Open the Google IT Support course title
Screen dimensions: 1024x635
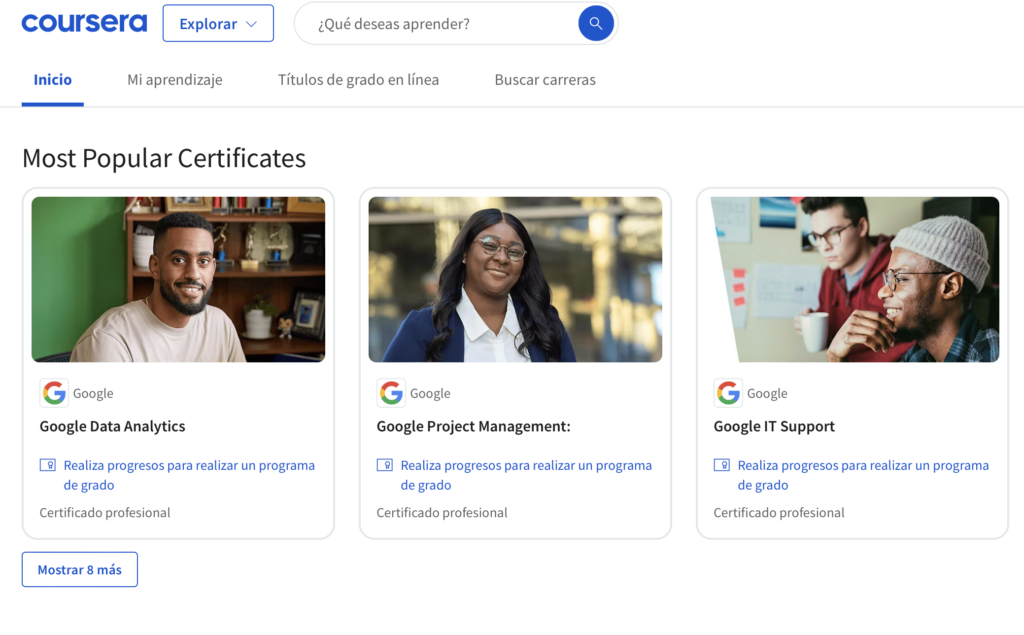[x=774, y=426]
